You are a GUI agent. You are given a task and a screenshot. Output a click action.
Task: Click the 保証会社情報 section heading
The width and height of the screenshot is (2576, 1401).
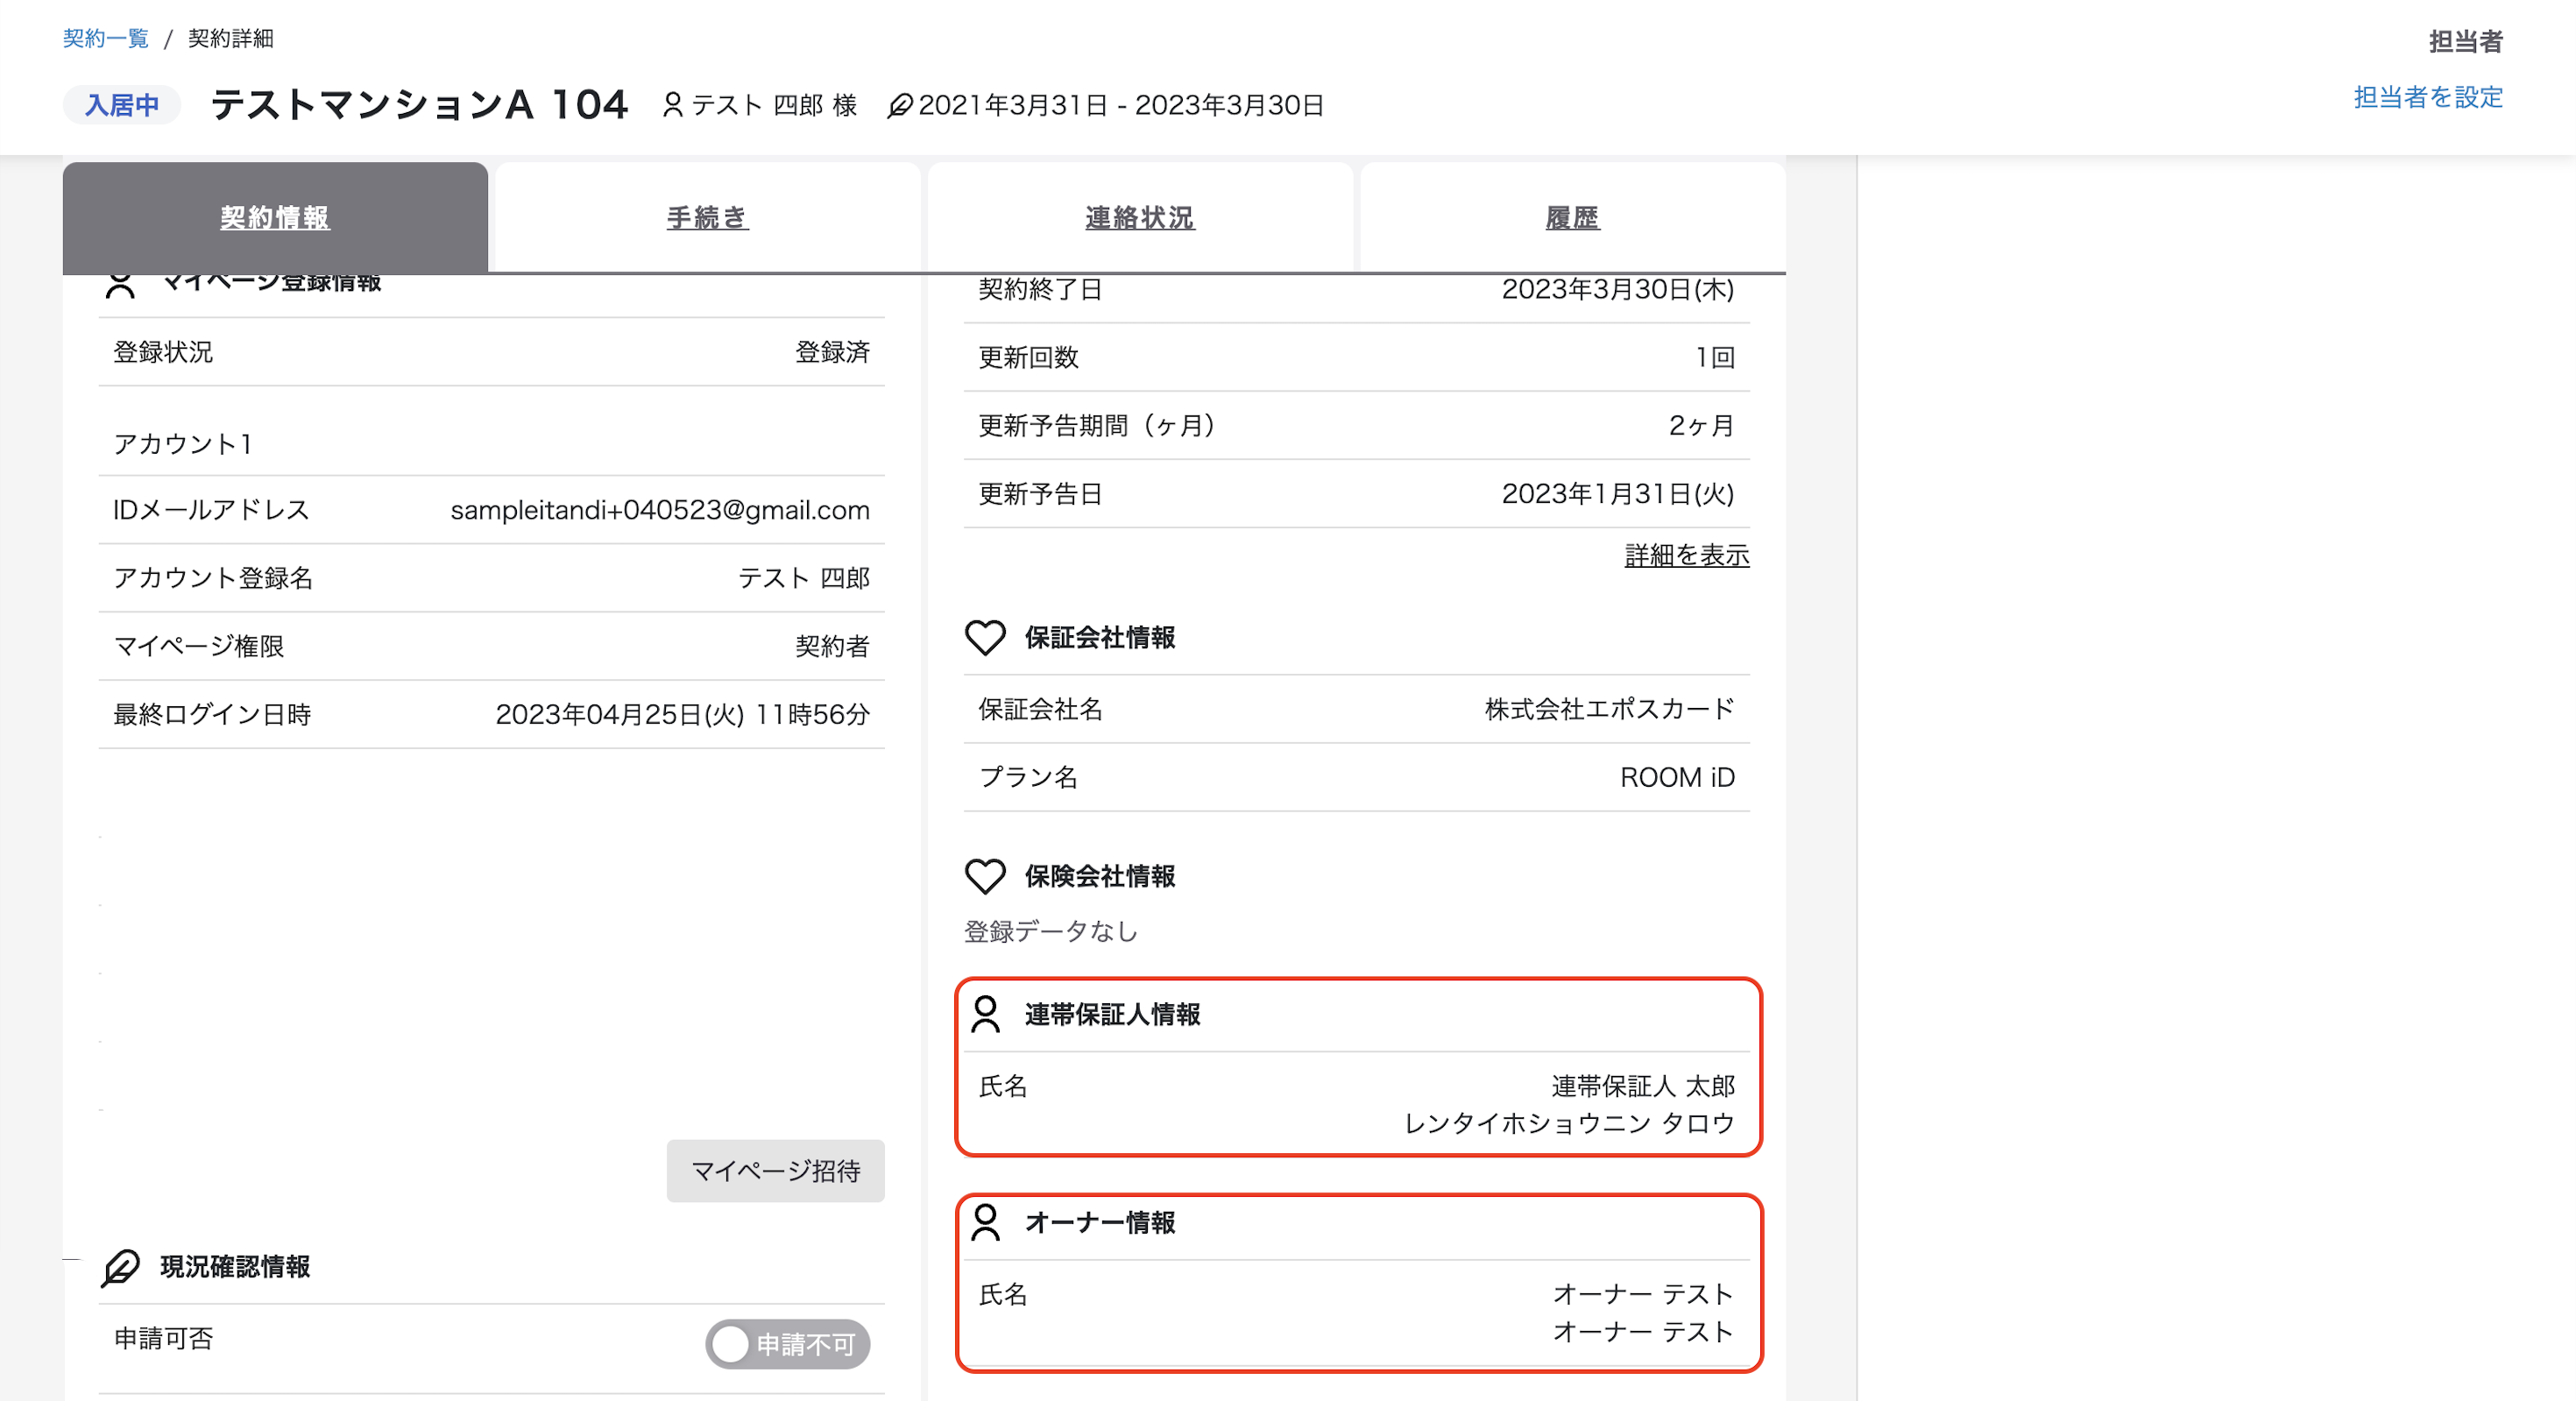point(1100,637)
